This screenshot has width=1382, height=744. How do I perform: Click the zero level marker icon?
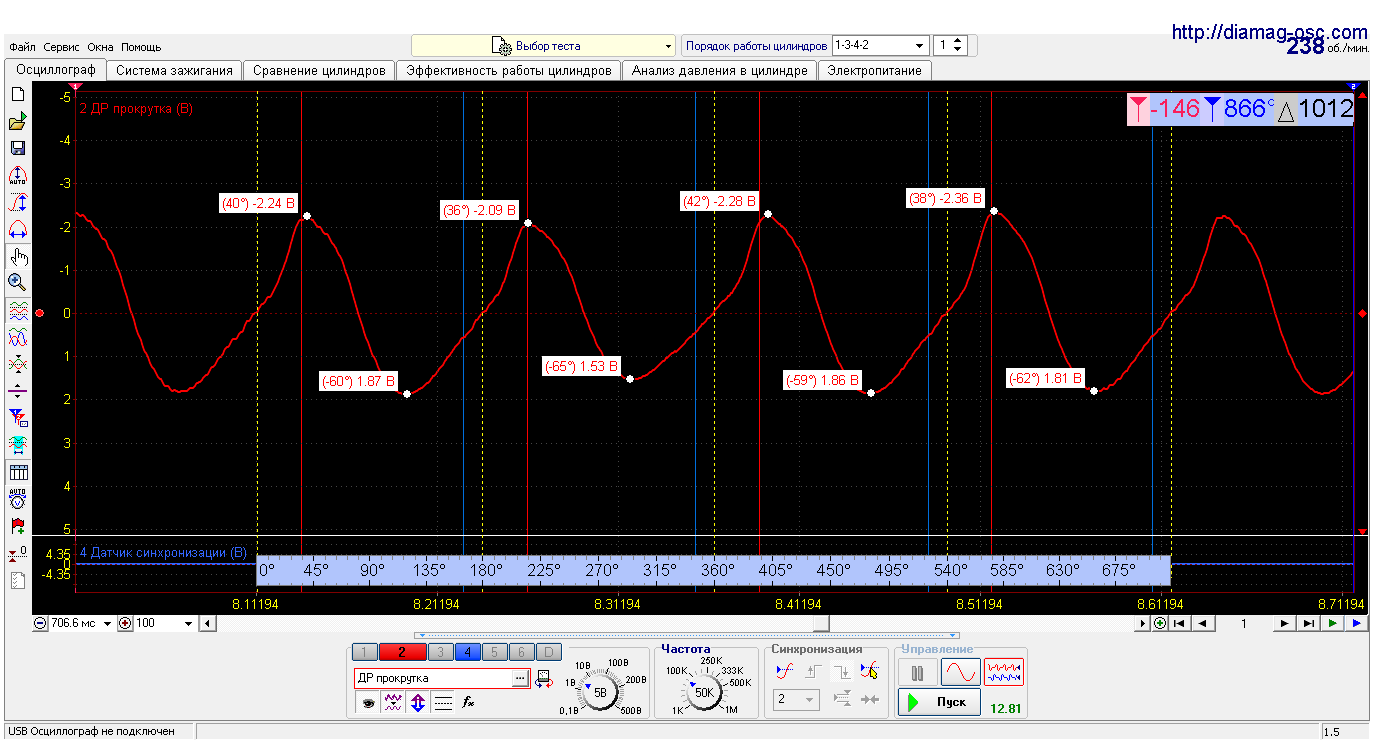pyautogui.click(x=17, y=553)
